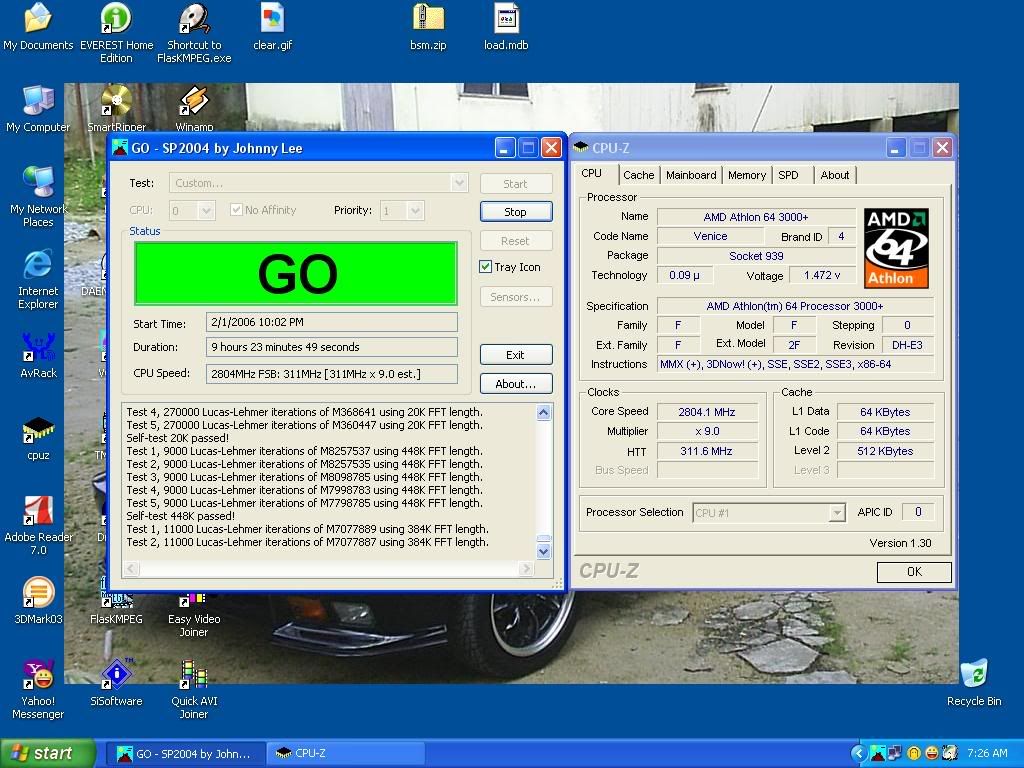The image size is (1024, 768).
Task: Click the log scrollbar down arrow
Action: click(543, 551)
